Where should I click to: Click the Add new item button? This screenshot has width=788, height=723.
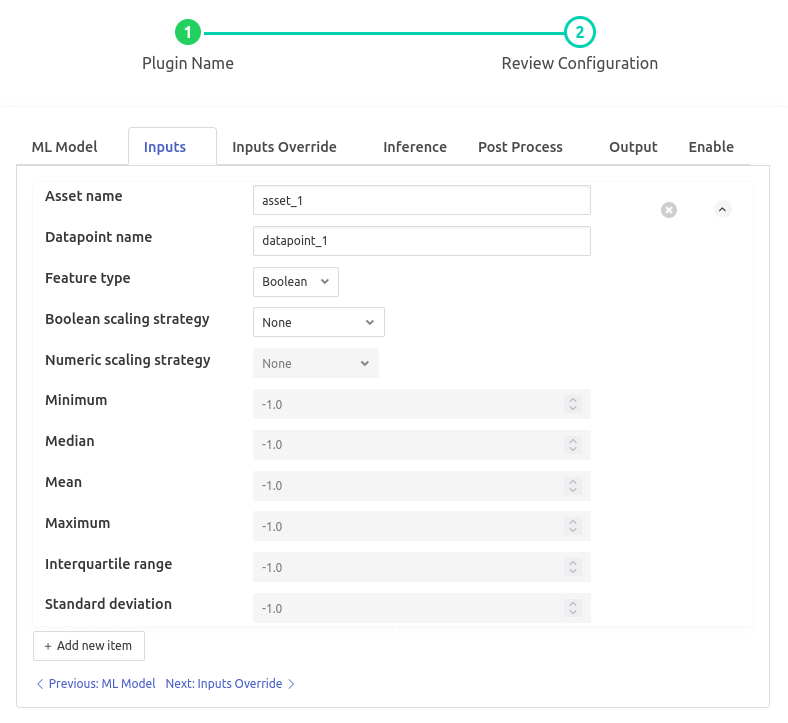tap(89, 646)
